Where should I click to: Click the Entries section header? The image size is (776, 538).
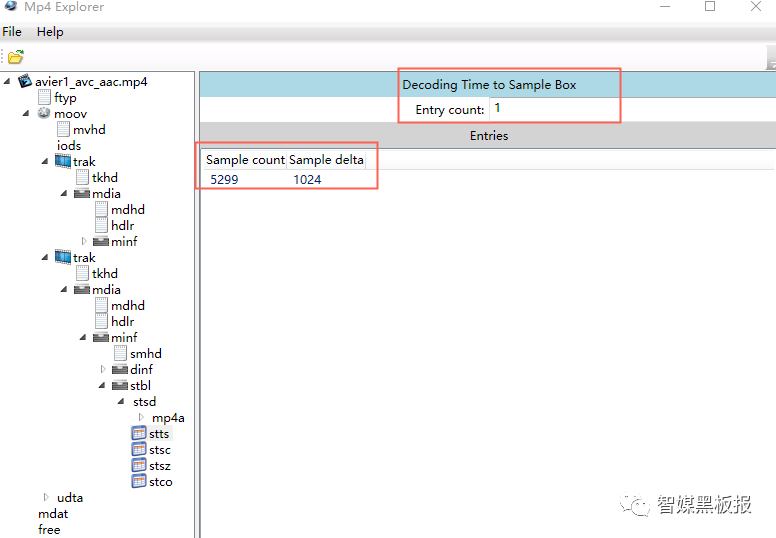click(488, 136)
